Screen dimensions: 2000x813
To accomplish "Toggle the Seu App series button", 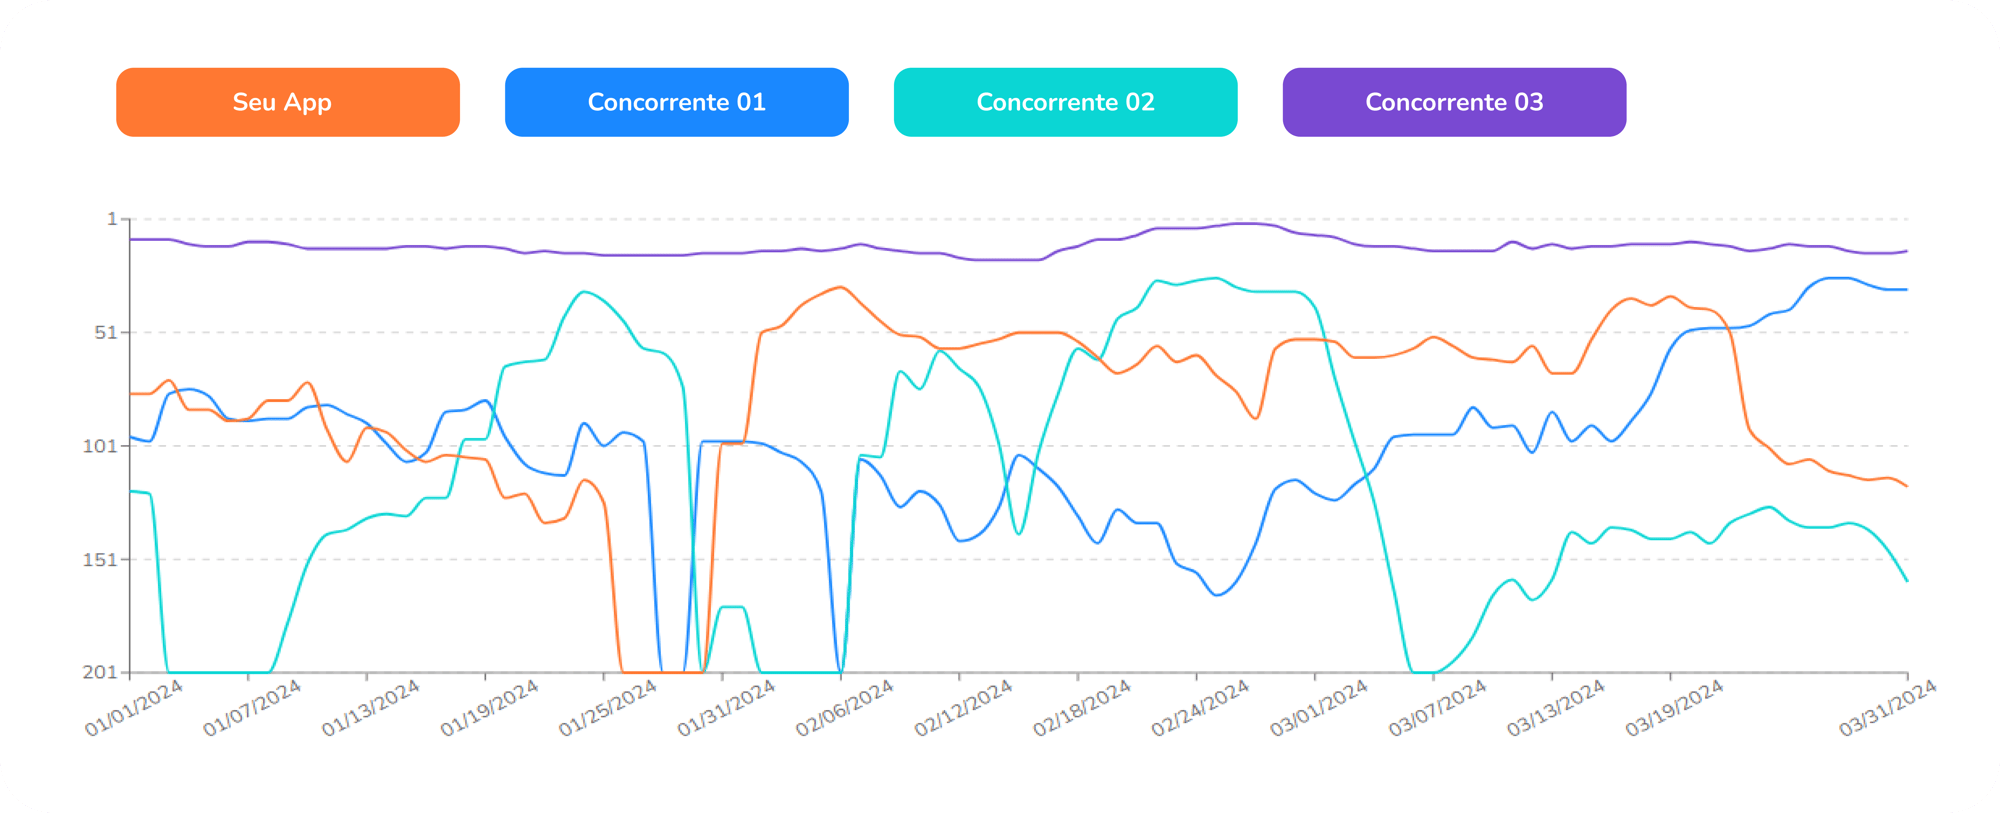I will click(288, 102).
